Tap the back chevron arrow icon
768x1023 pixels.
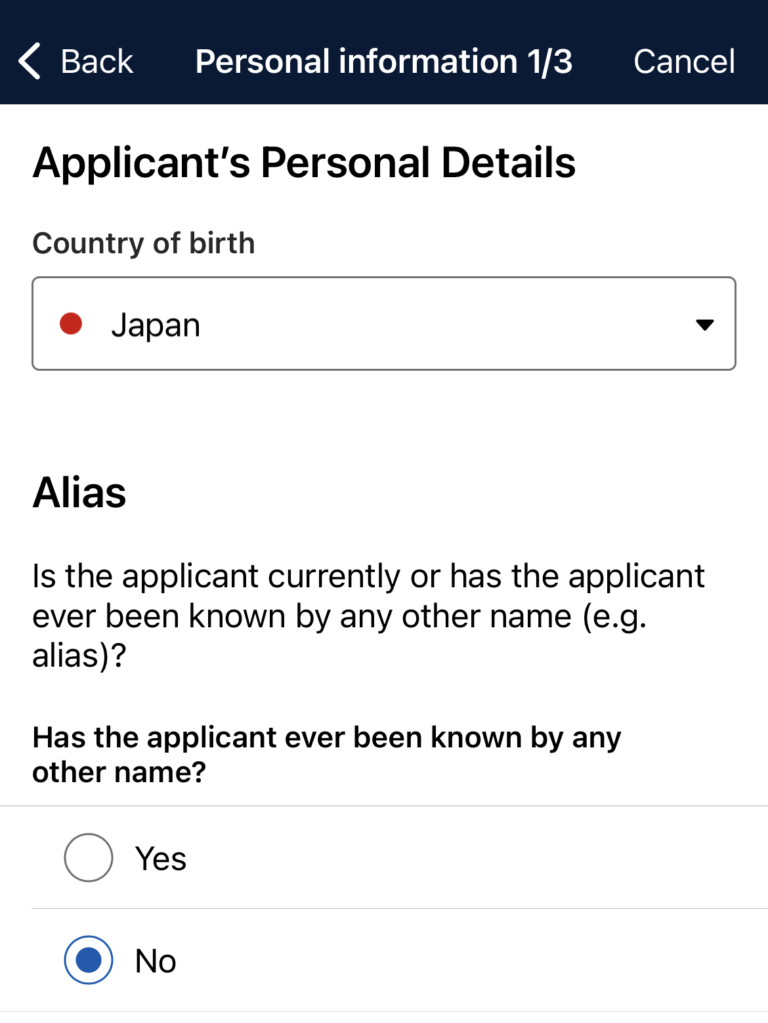click(x=30, y=61)
